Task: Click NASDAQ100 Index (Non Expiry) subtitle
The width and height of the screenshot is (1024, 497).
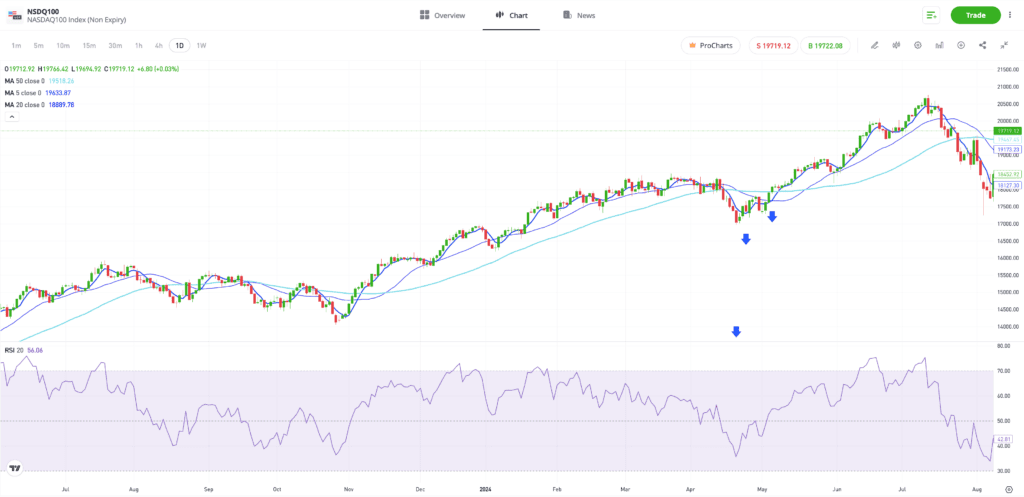Action: tap(76, 20)
